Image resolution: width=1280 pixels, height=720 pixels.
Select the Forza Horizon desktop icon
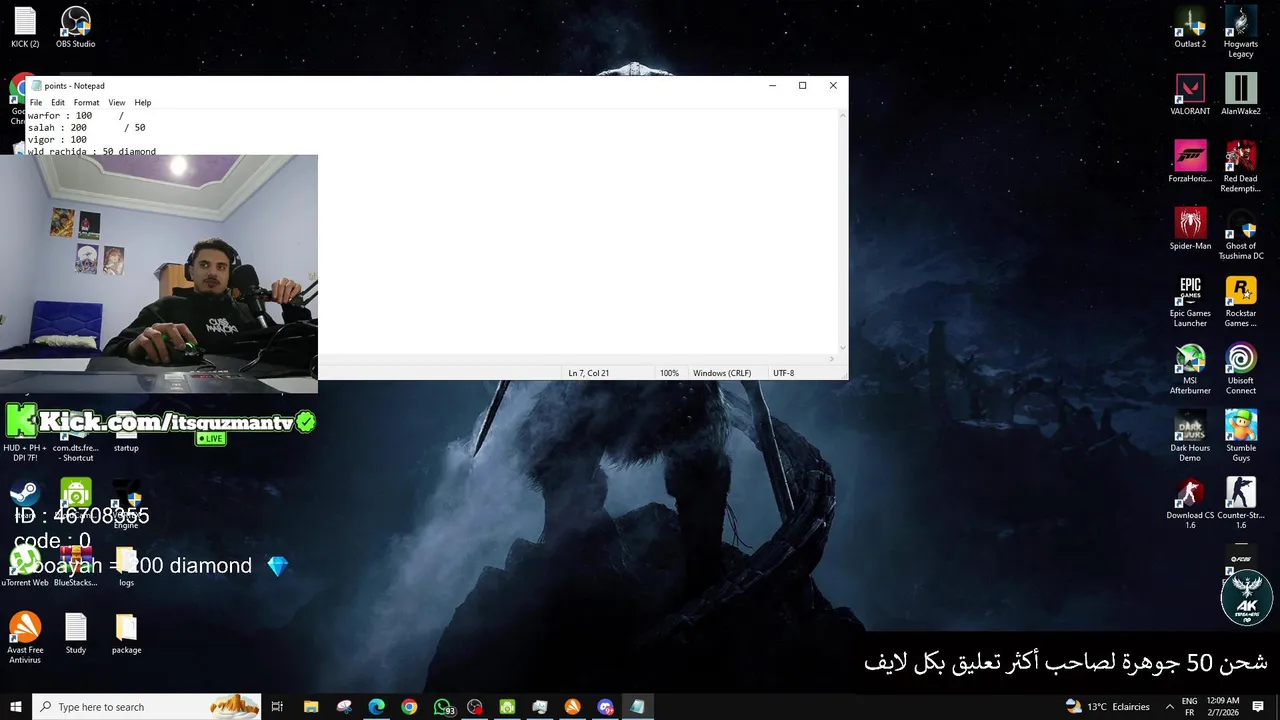coord(1190,162)
